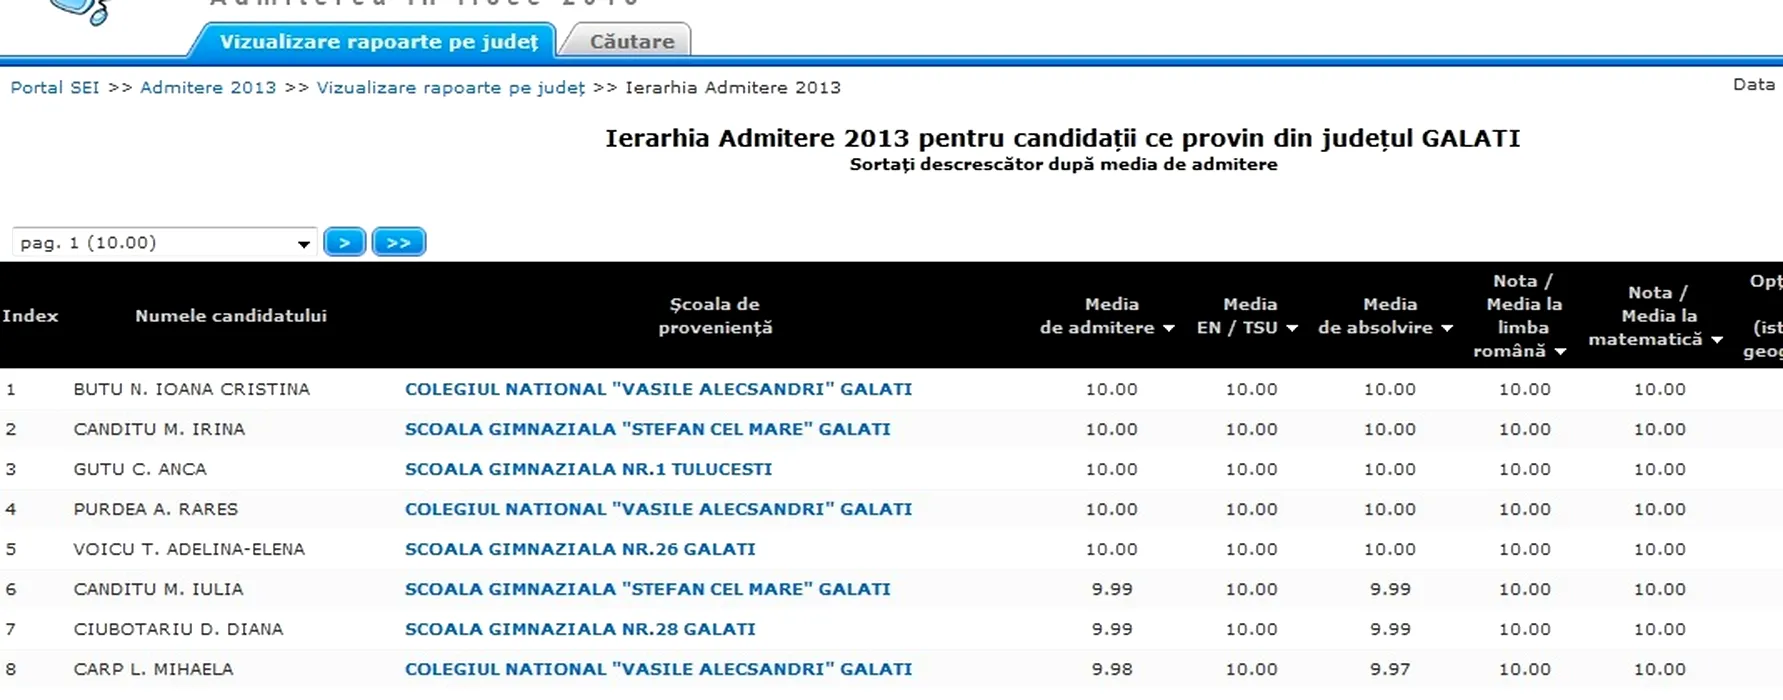The image size is (1783, 700).
Task: Sort by Media EN / TSU arrow
Action: [x=1292, y=329]
